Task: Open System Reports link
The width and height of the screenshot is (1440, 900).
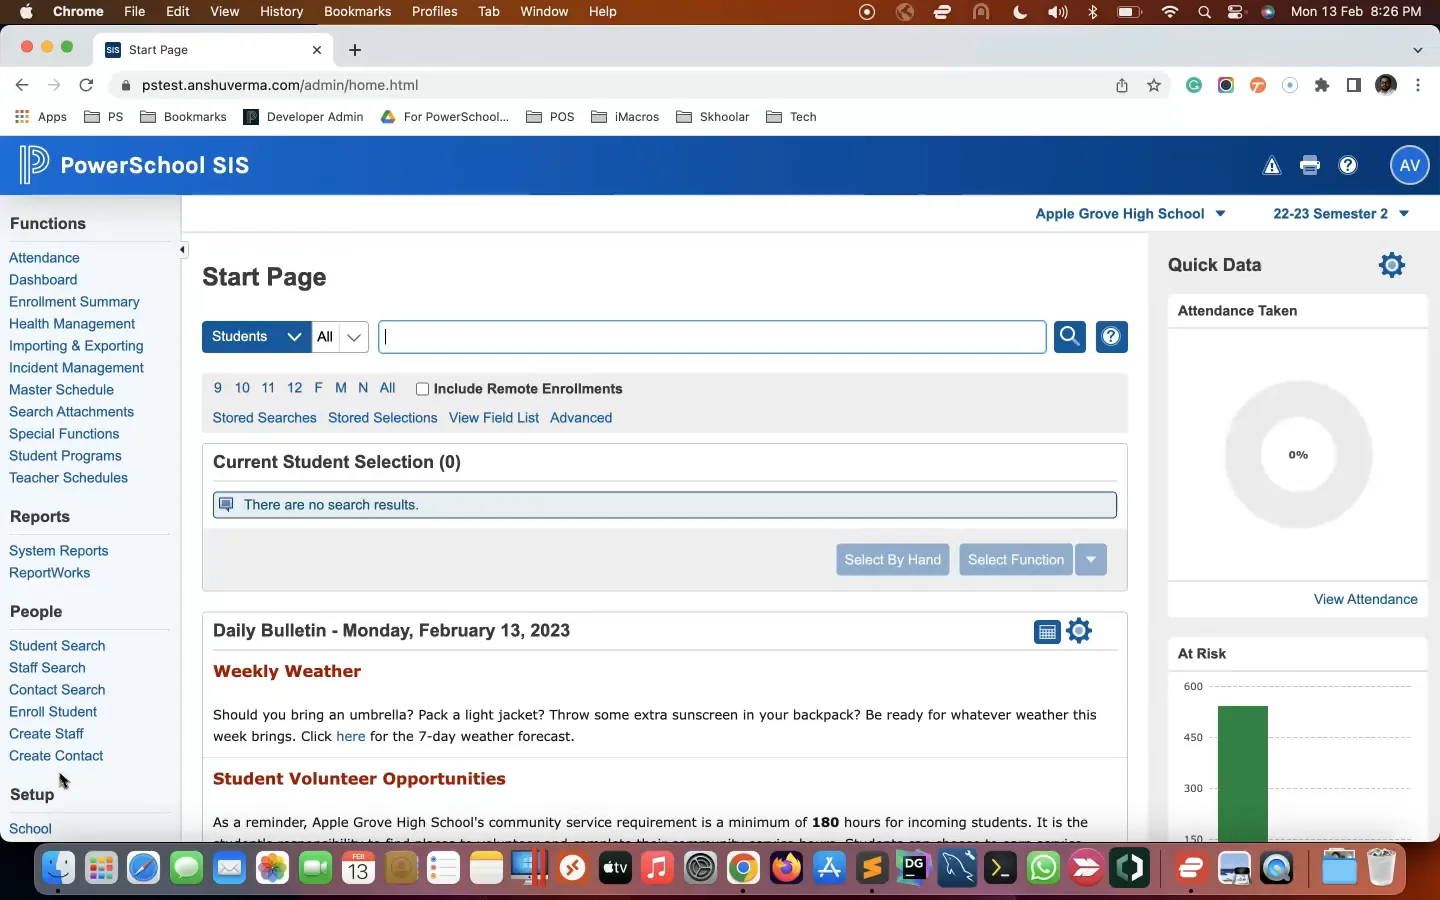Action: [58, 551]
